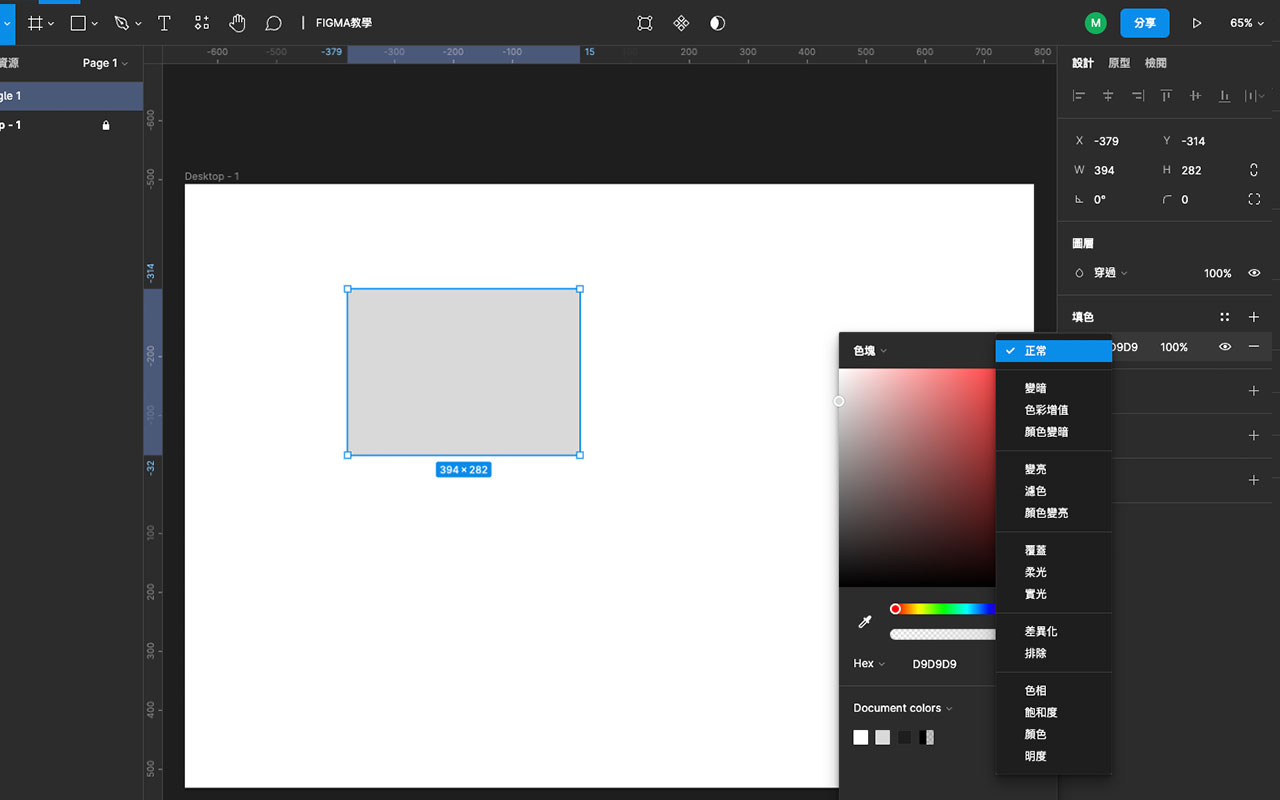1280x800 pixels.
Task: Select 柔光 in the blend mode menu
Action: 1035,571
